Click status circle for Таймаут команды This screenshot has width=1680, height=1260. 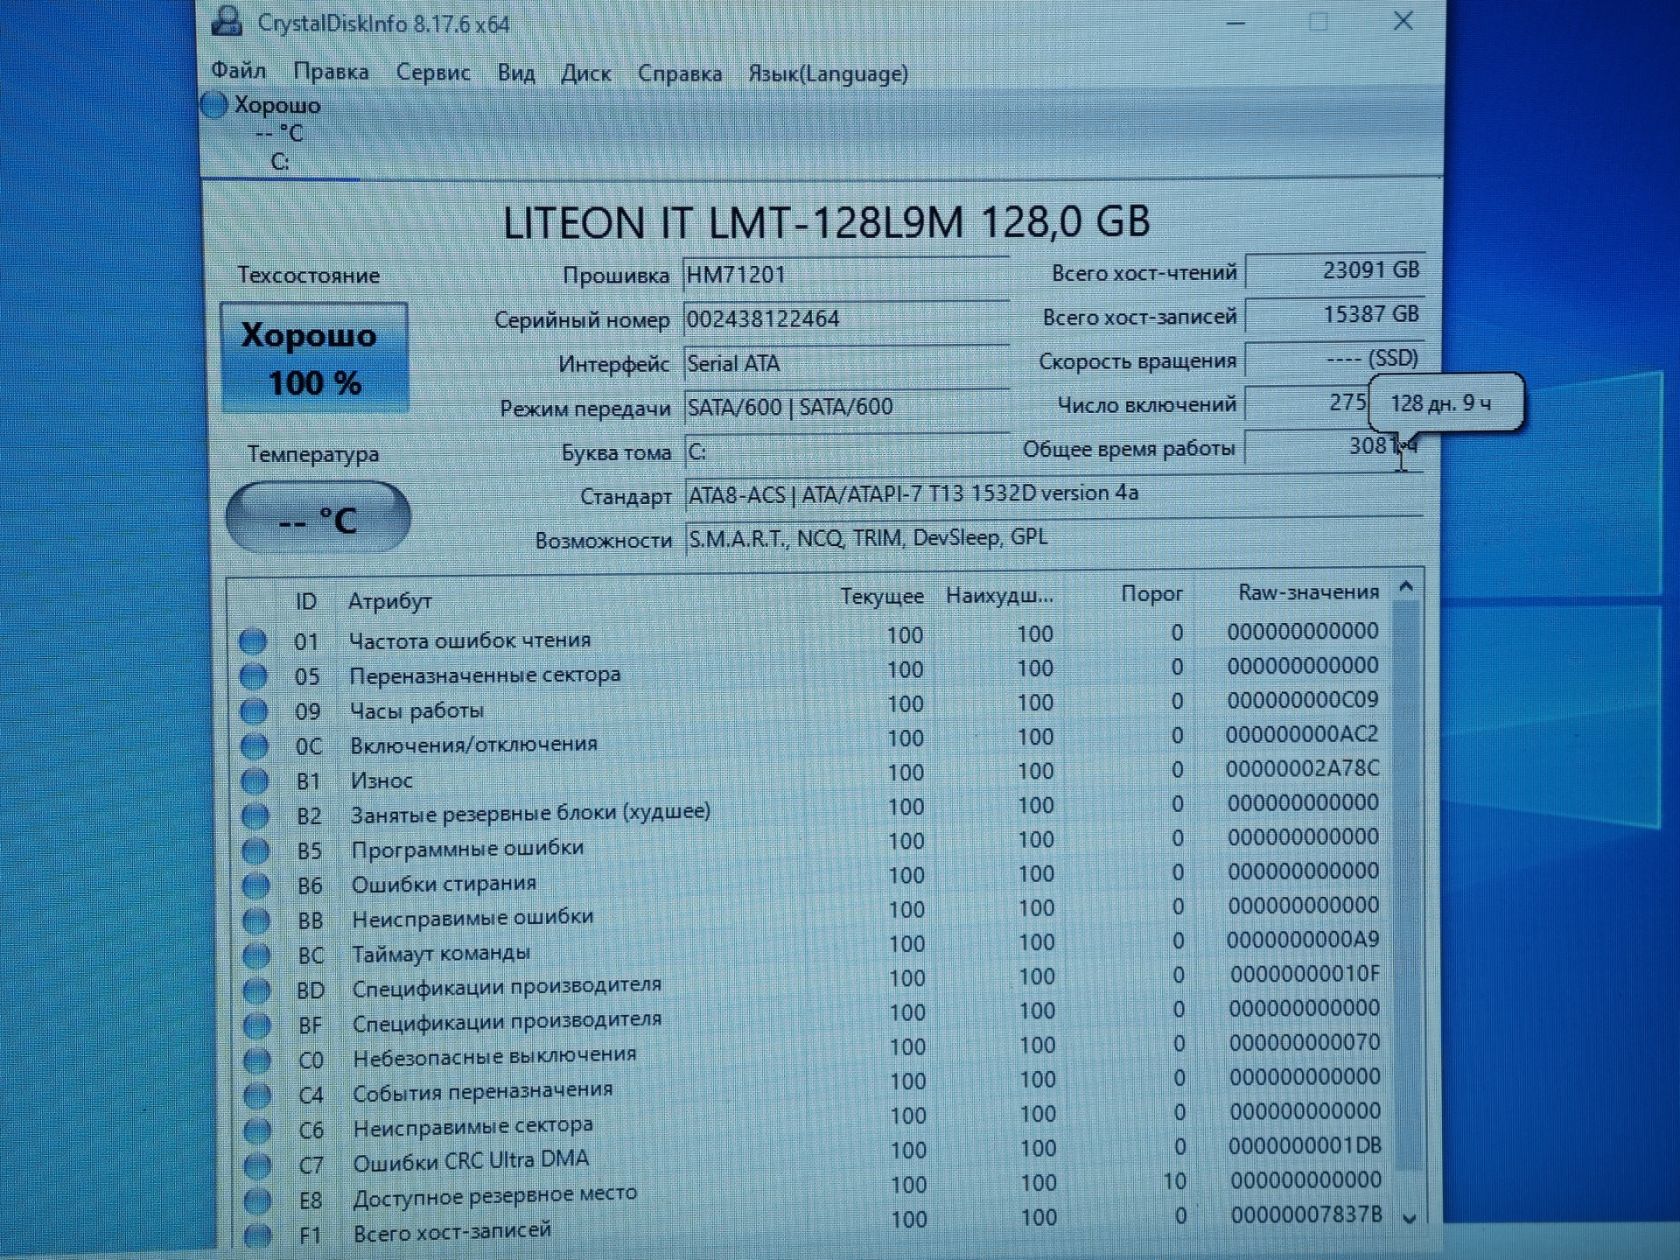(x=257, y=956)
